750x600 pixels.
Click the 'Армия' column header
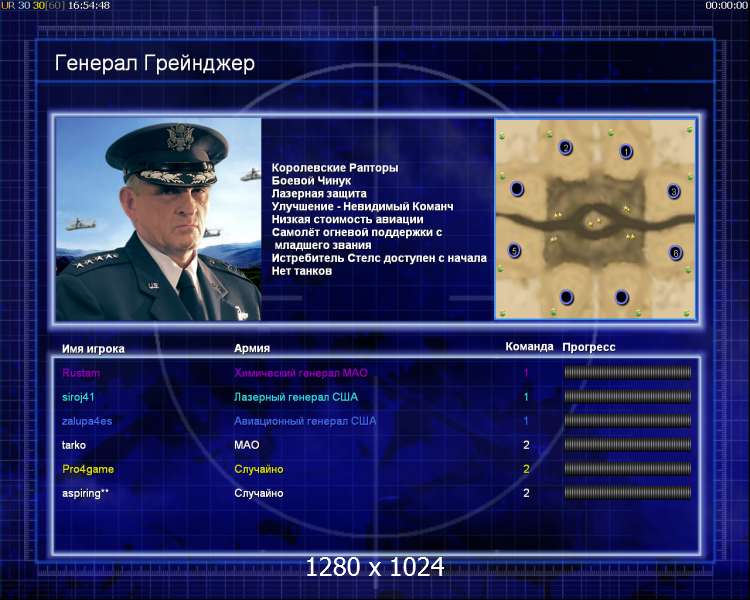tap(252, 348)
